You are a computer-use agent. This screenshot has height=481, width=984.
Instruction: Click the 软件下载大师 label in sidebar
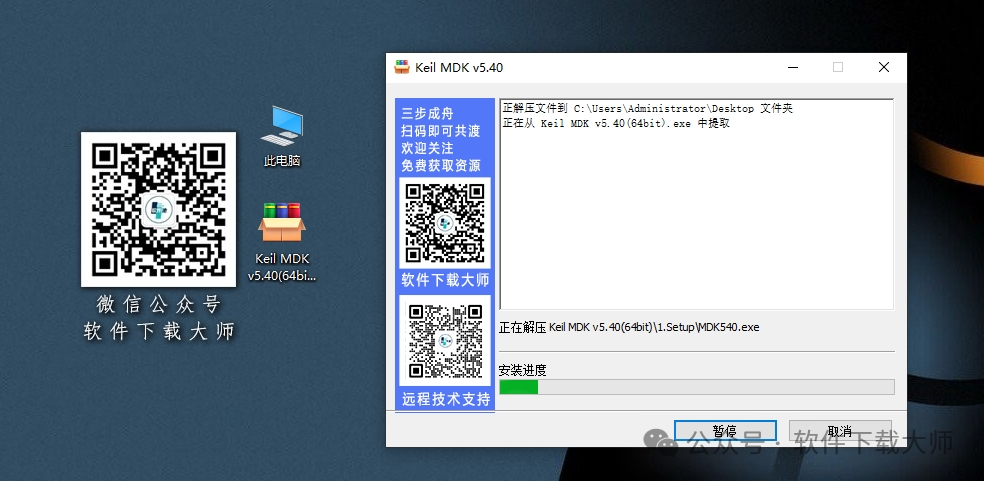(446, 280)
